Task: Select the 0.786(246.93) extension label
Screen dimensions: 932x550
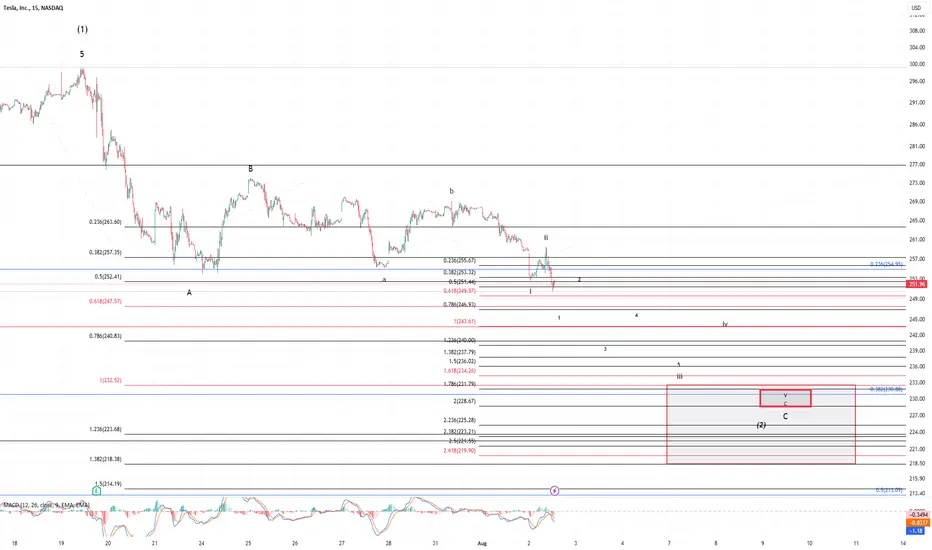Action: click(459, 304)
